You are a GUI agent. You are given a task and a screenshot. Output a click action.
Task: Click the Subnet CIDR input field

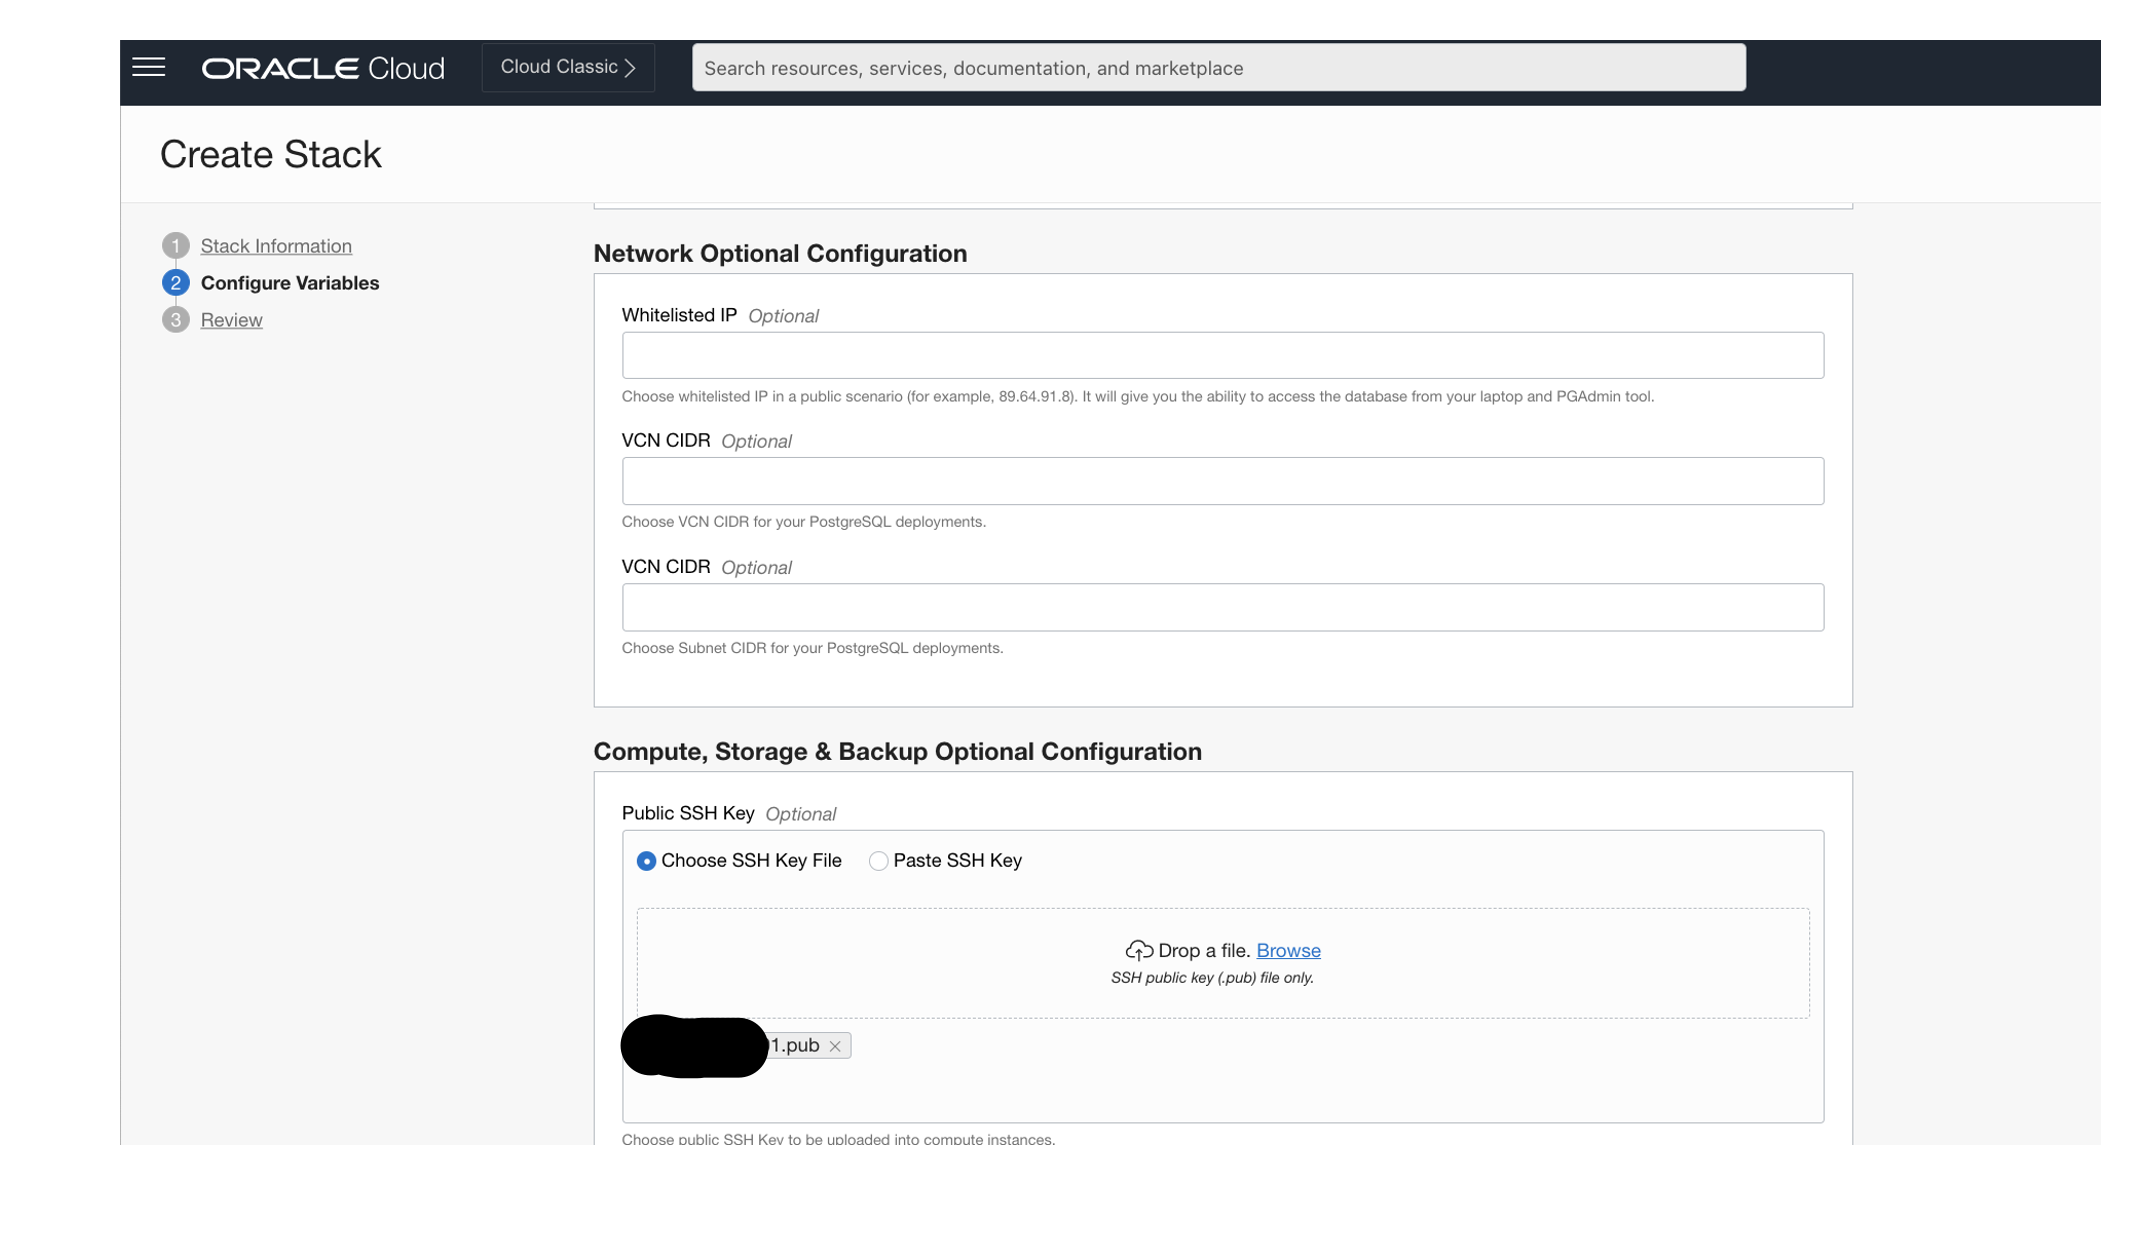coord(1222,607)
